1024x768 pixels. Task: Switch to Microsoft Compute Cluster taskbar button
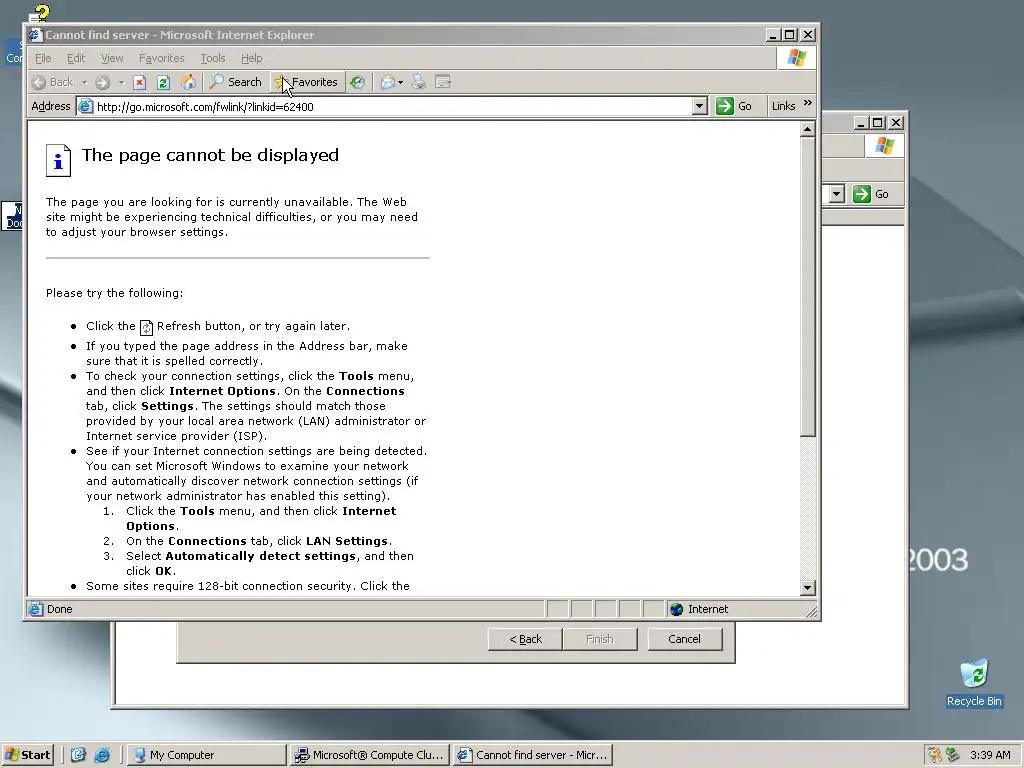(x=370, y=755)
